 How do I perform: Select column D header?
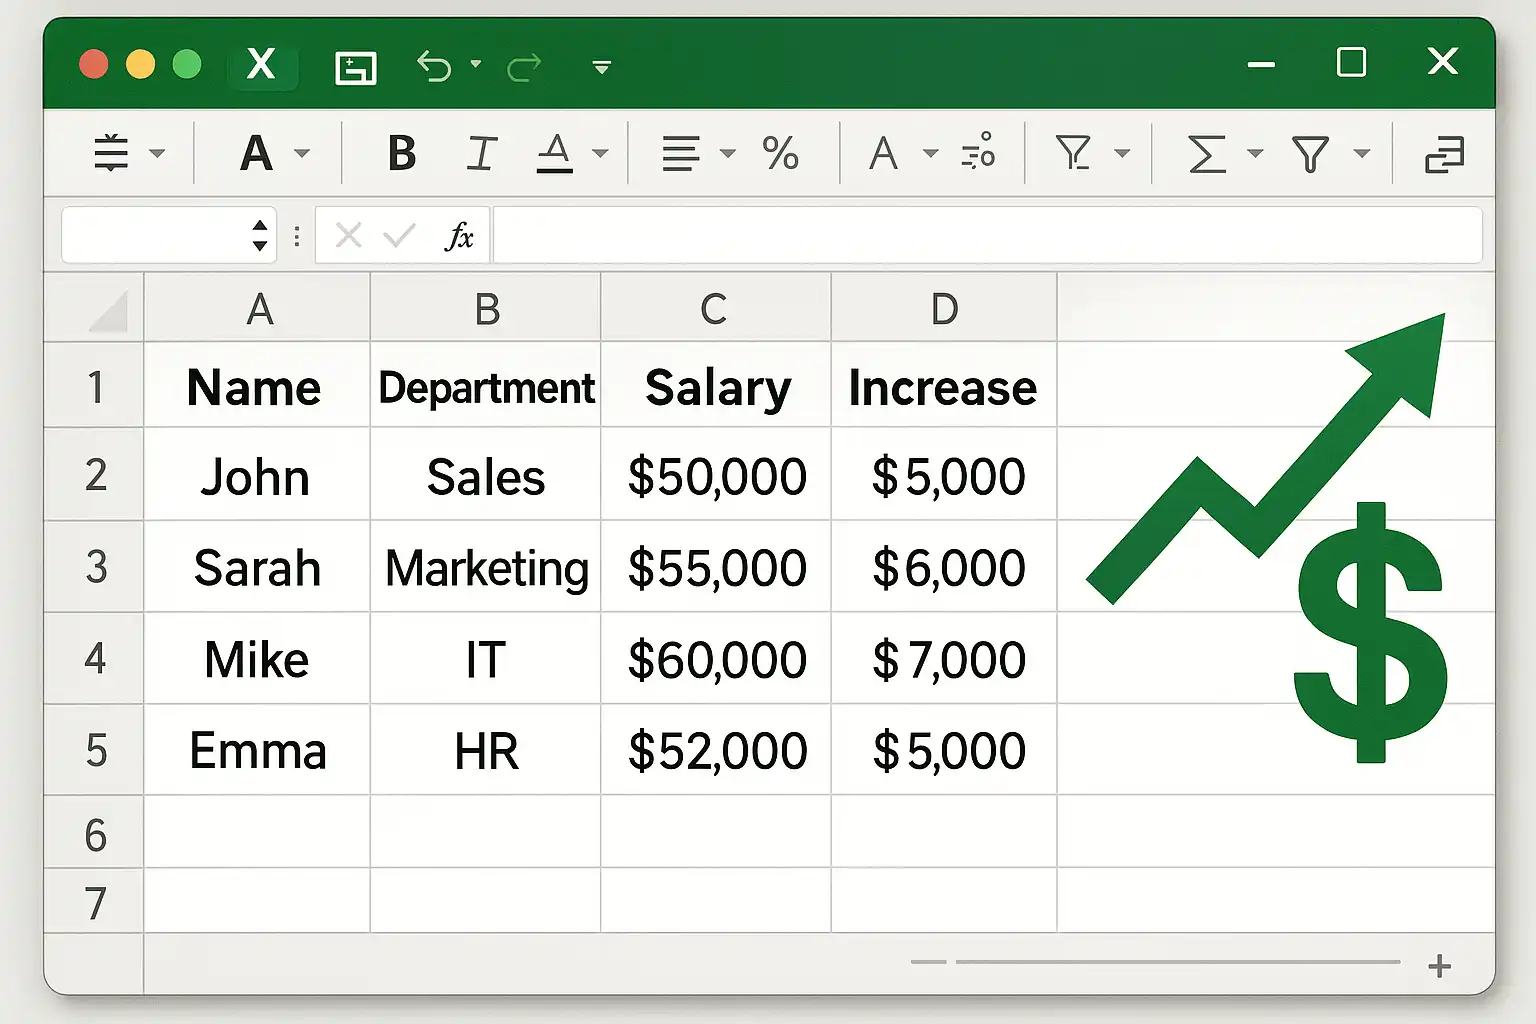click(x=944, y=308)
